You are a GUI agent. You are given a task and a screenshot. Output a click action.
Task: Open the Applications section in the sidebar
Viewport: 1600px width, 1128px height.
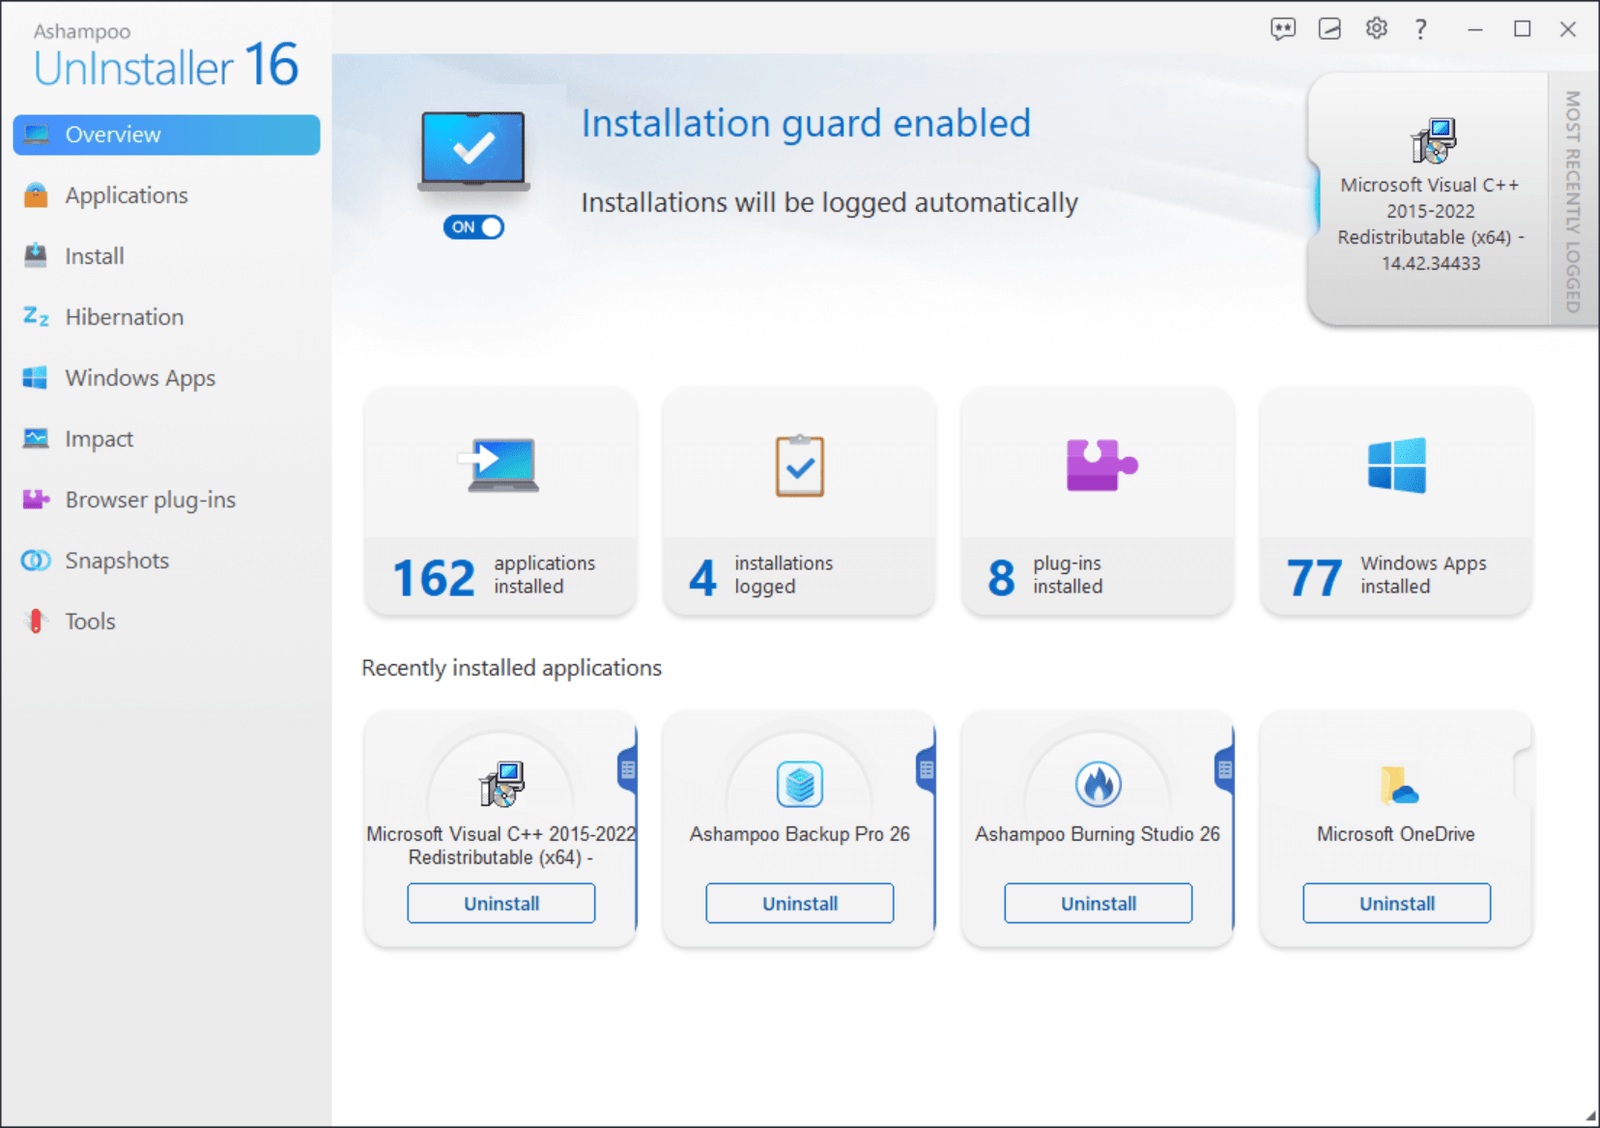click(x=126, y=195)
